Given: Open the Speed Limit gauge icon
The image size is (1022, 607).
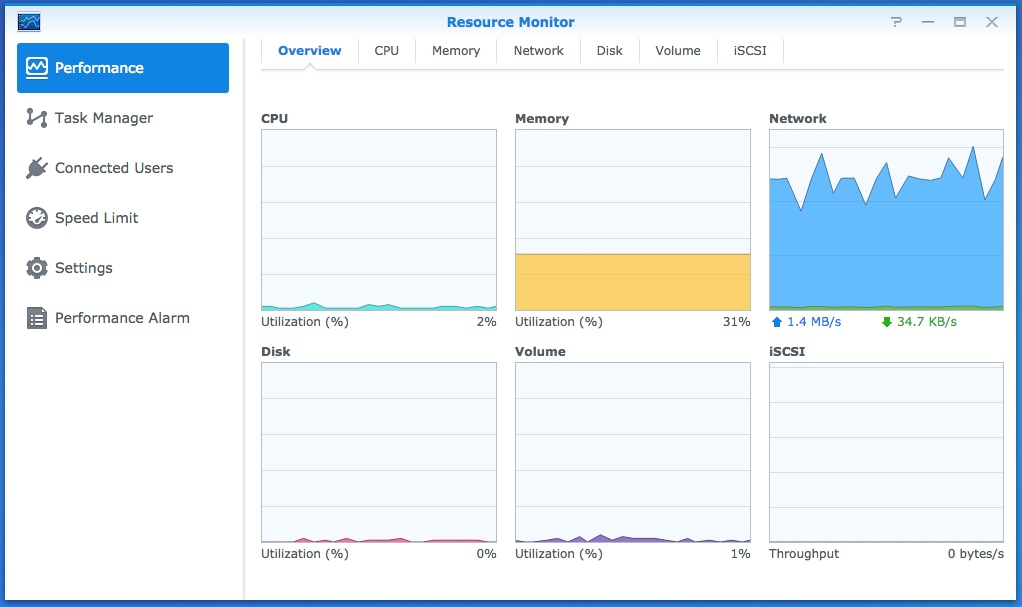Looking at the screenshot, I should coord(35,218).
